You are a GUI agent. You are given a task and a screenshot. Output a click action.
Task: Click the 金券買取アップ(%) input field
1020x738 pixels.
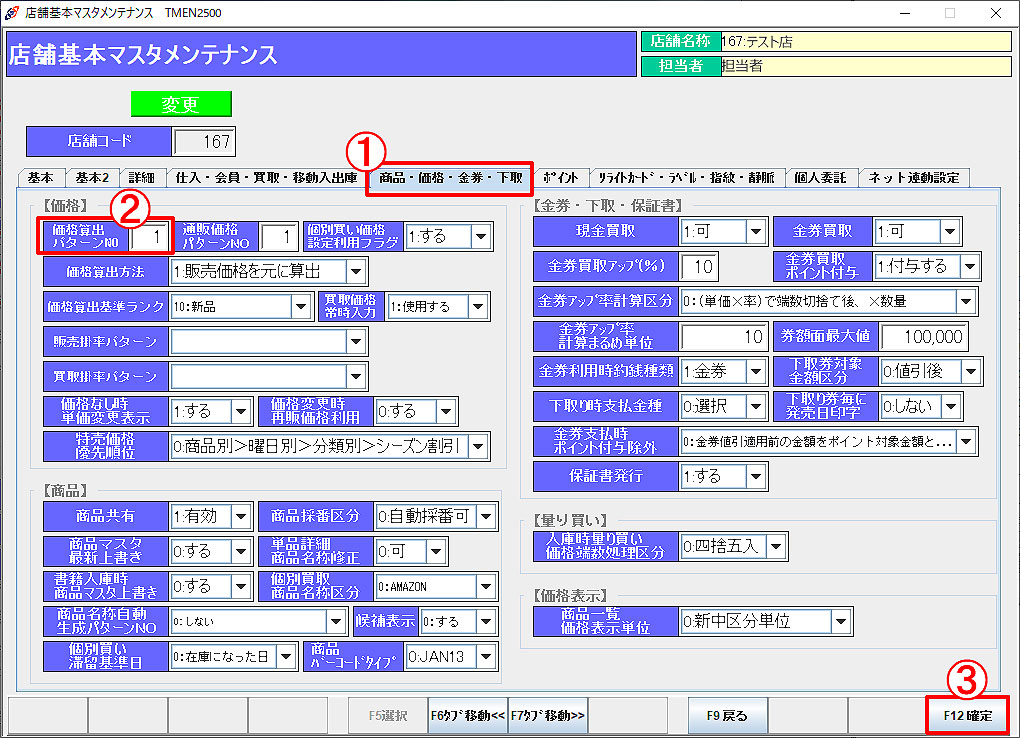(x=699, y=267)
